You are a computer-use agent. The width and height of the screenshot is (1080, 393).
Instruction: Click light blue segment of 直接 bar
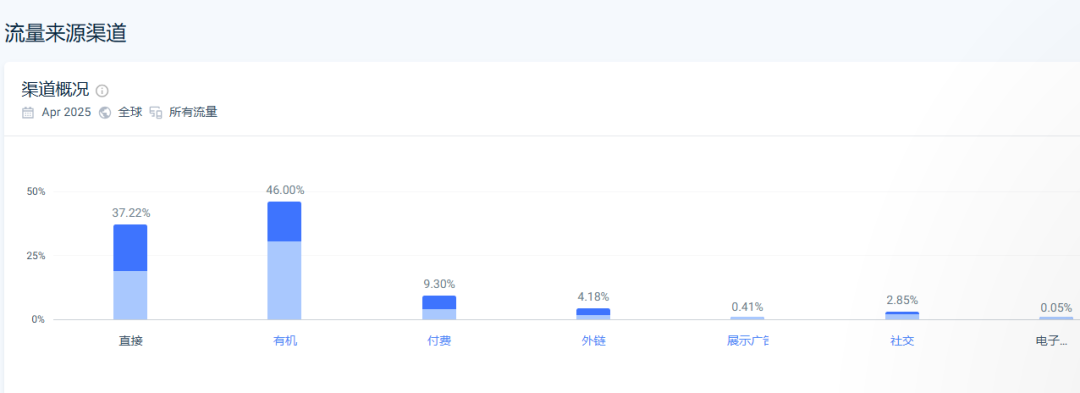click(130, 295)
